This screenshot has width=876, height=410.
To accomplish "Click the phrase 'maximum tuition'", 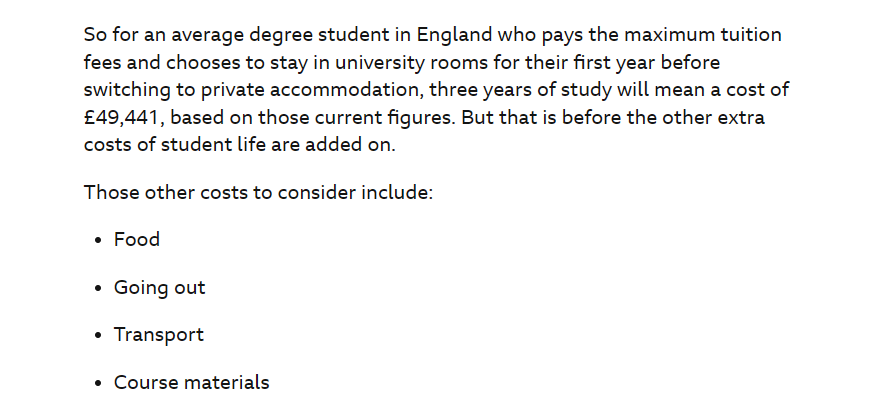I will (x=703, y=35).
